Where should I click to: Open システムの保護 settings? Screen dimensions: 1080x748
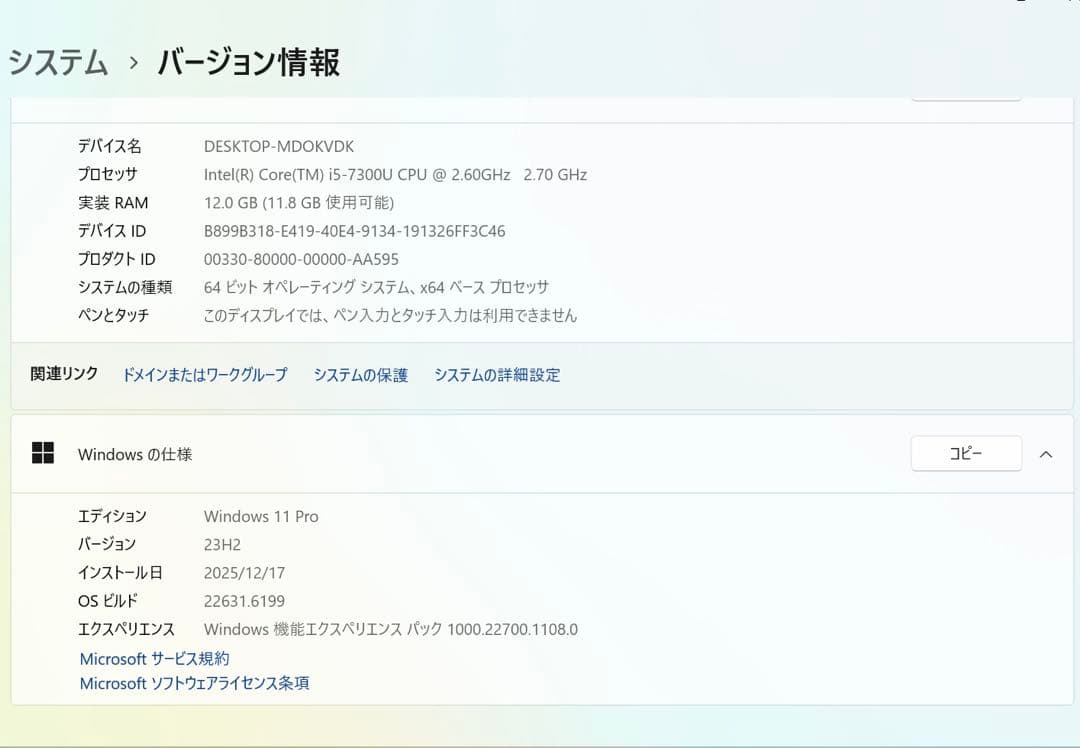(360, 375)
